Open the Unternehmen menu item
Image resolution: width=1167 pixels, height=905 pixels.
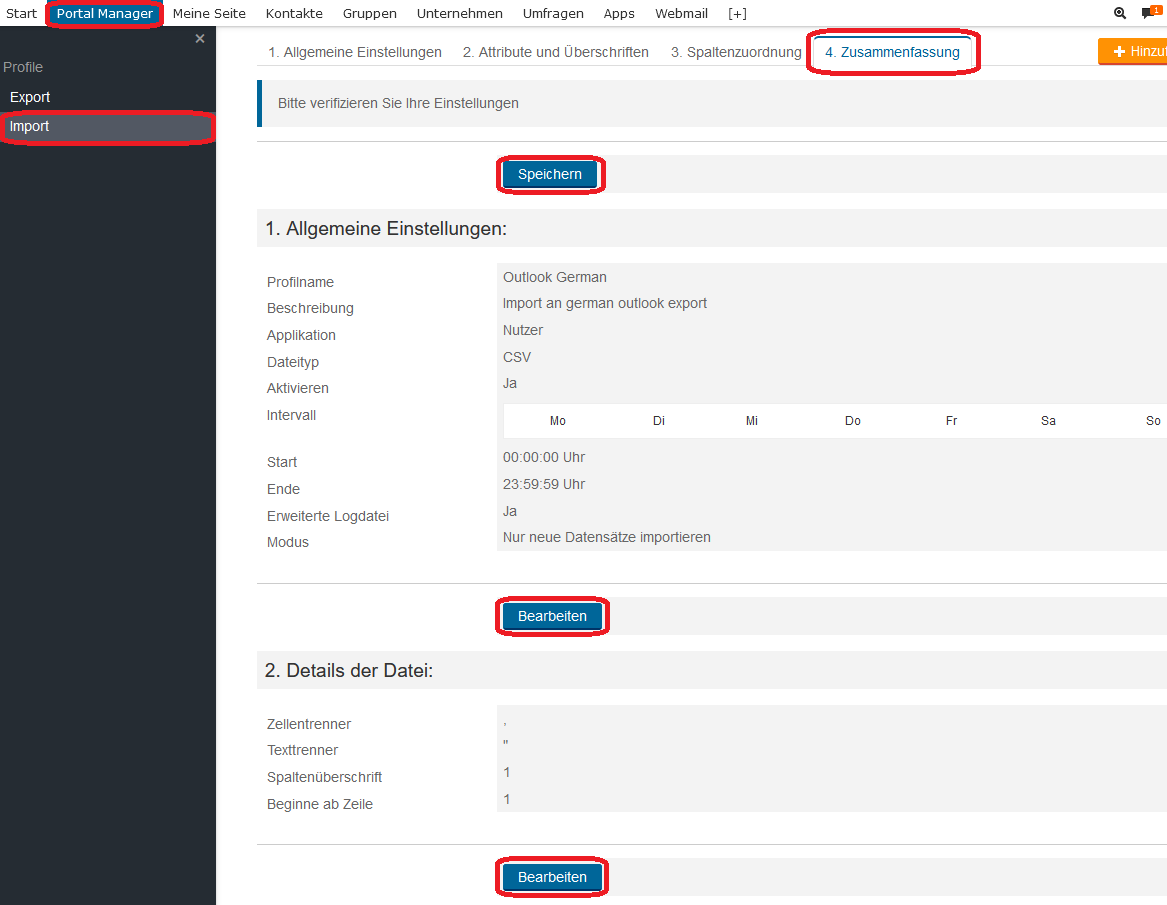pos(459,14)
